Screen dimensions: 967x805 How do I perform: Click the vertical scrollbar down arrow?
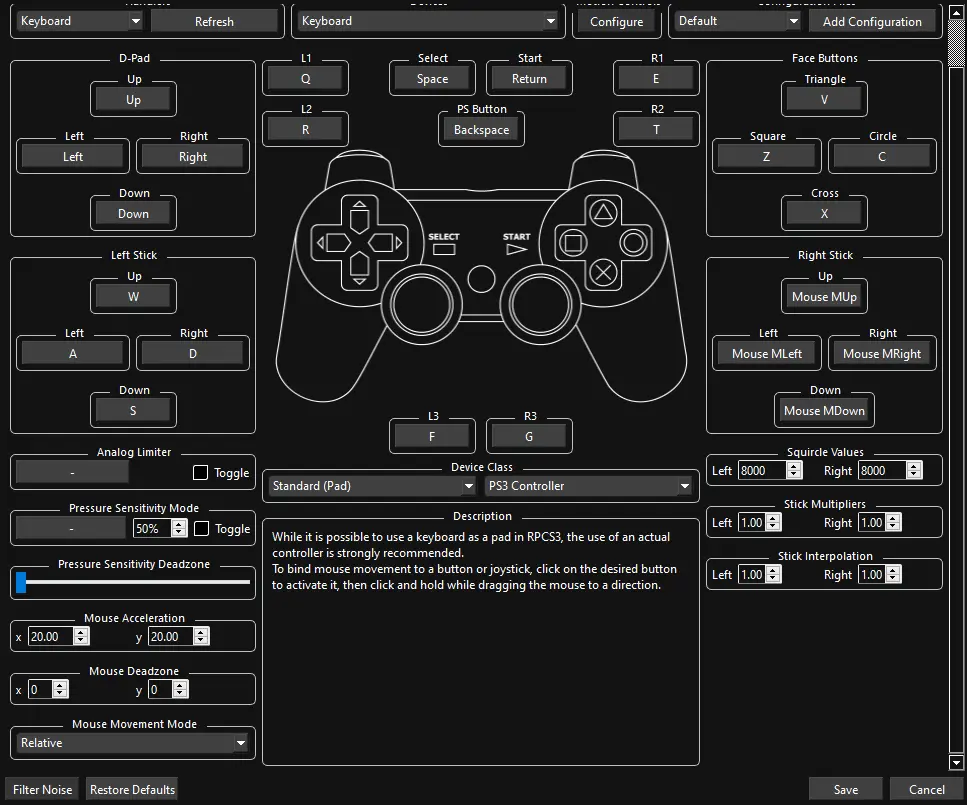click(956, 763)
